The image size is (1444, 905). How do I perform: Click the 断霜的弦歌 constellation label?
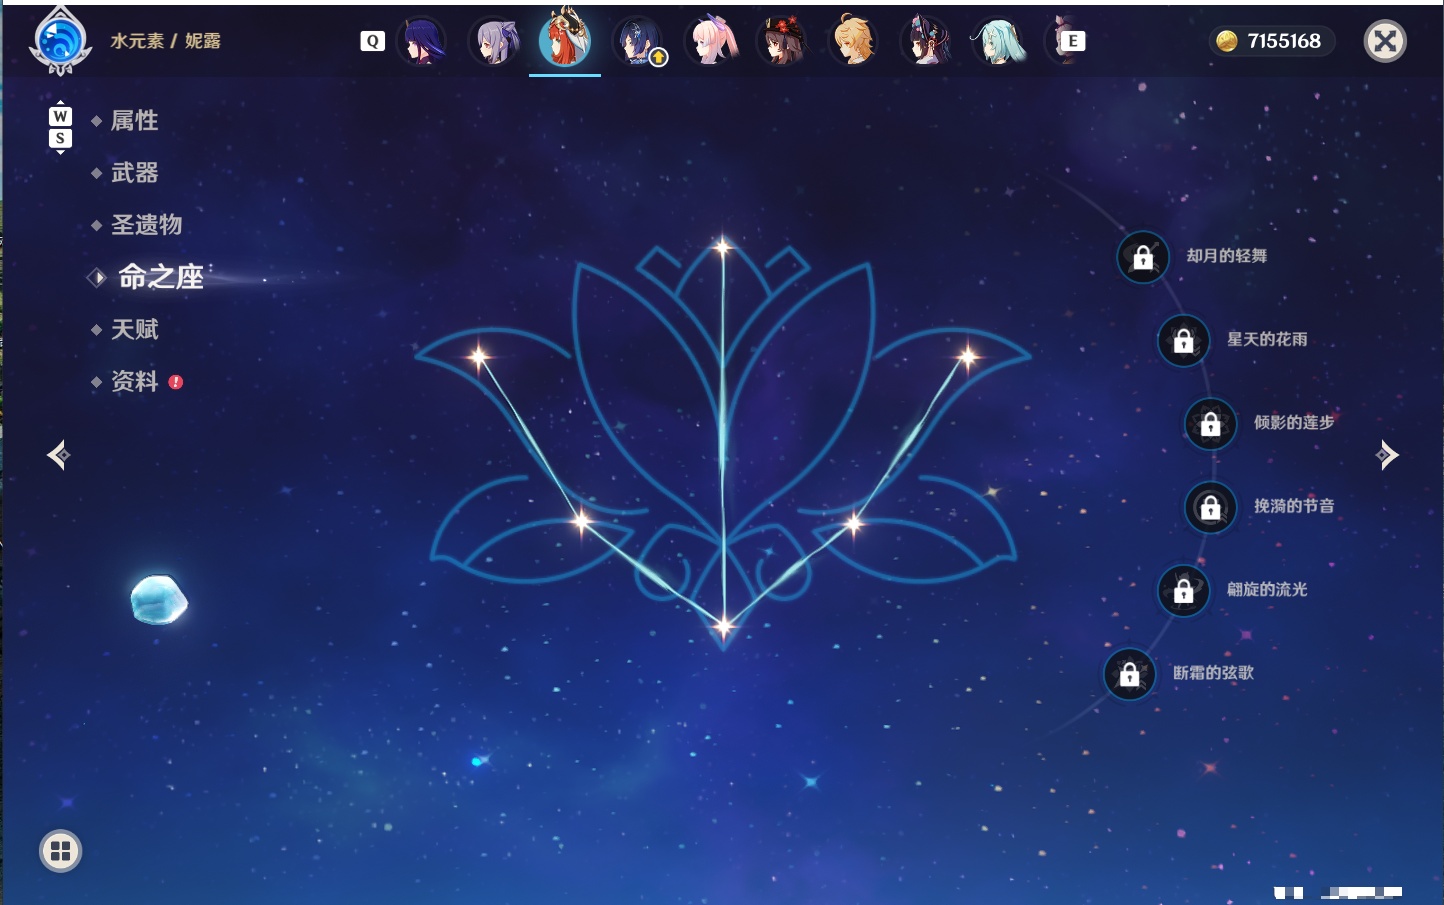(x=1213, y=673)
